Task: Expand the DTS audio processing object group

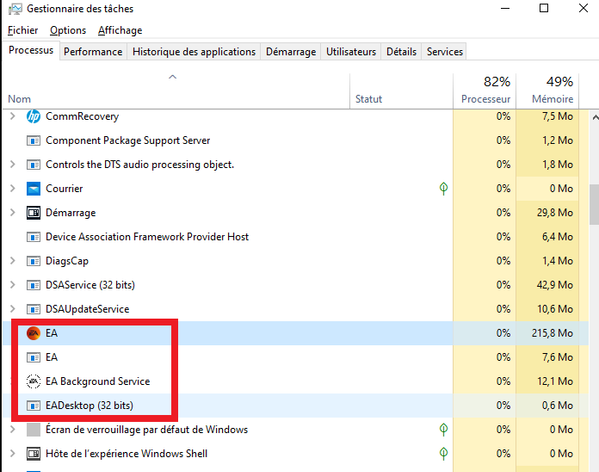Action: point(13,165)
